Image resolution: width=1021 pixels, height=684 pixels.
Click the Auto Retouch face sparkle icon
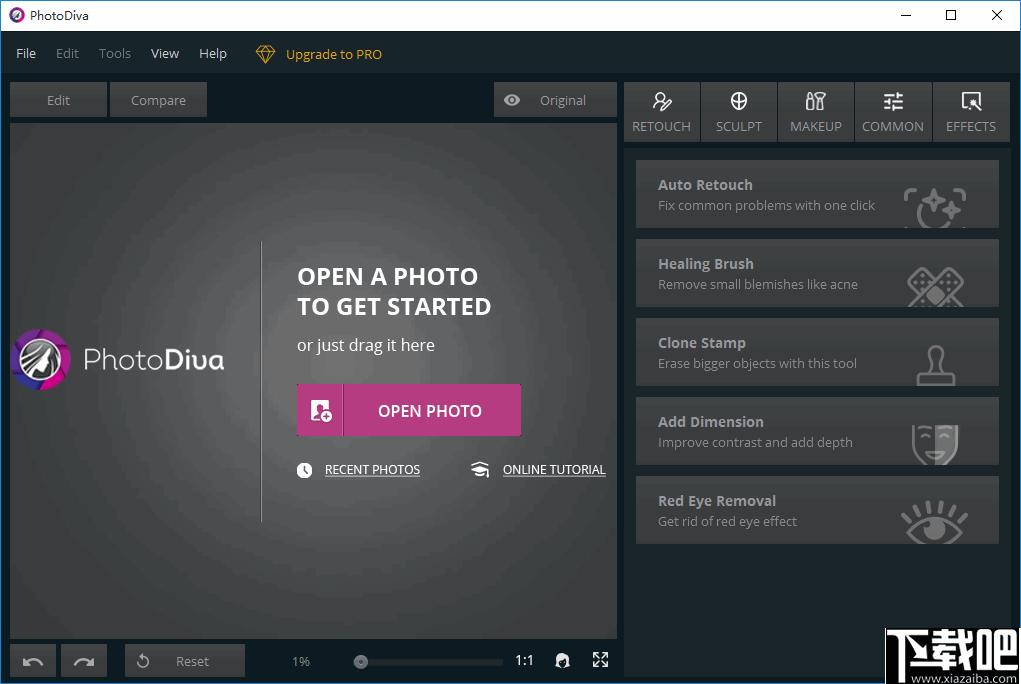tap(935, 207)
